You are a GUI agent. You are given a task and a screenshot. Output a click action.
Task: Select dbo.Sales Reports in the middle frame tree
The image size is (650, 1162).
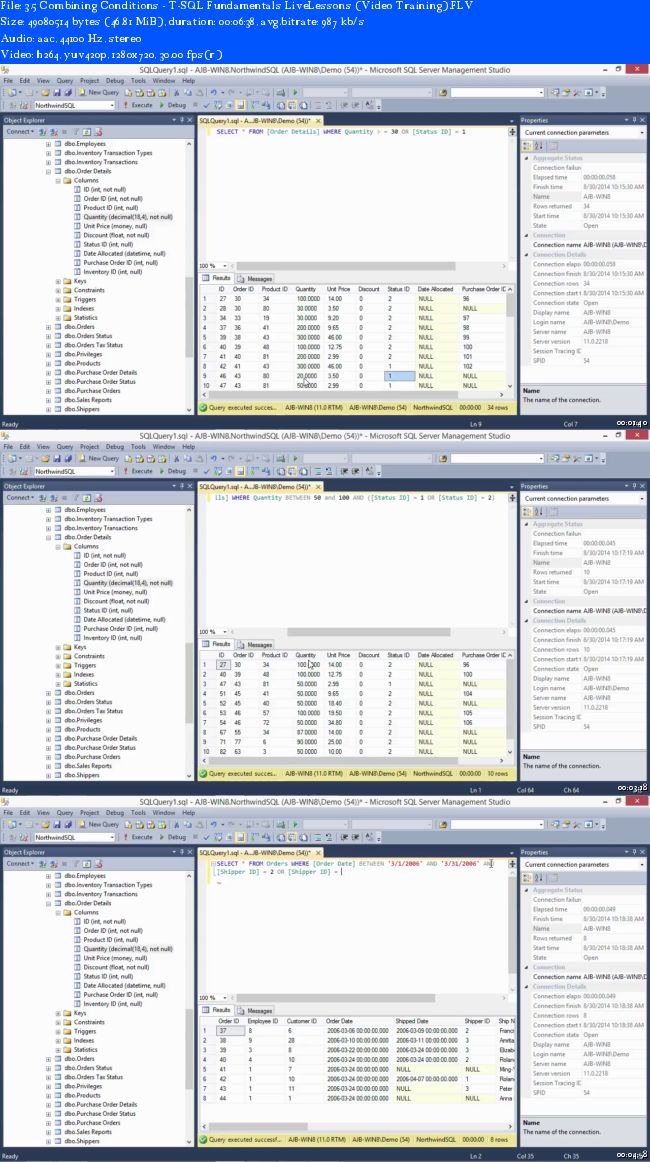(88, 766)
